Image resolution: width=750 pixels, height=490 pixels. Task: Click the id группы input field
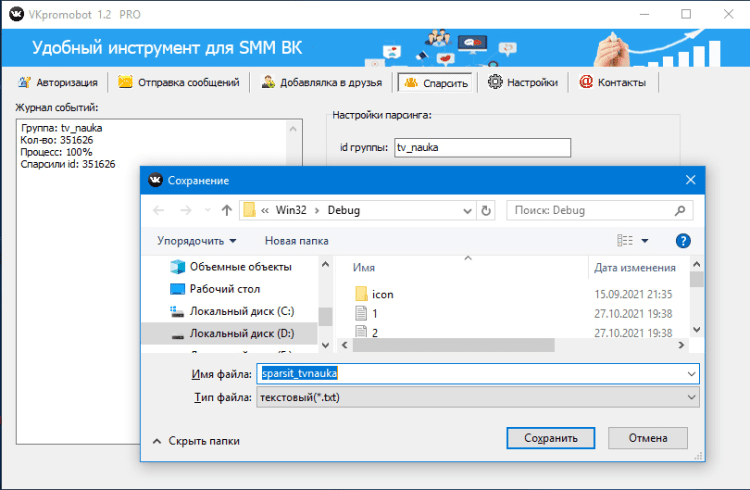[482, 147]
